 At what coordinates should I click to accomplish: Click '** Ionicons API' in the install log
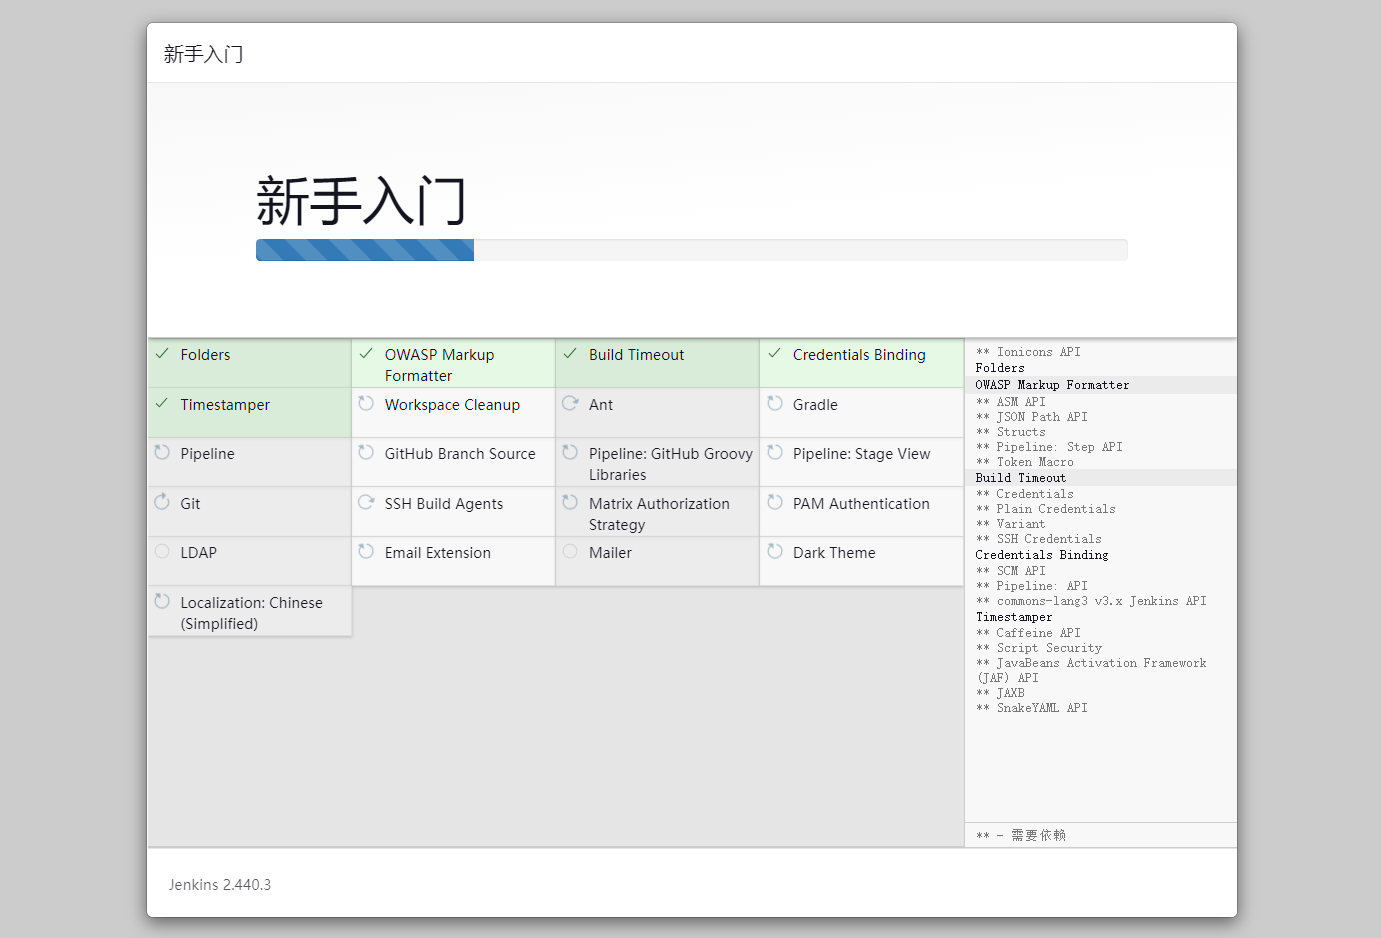[x=1028, y=352]
